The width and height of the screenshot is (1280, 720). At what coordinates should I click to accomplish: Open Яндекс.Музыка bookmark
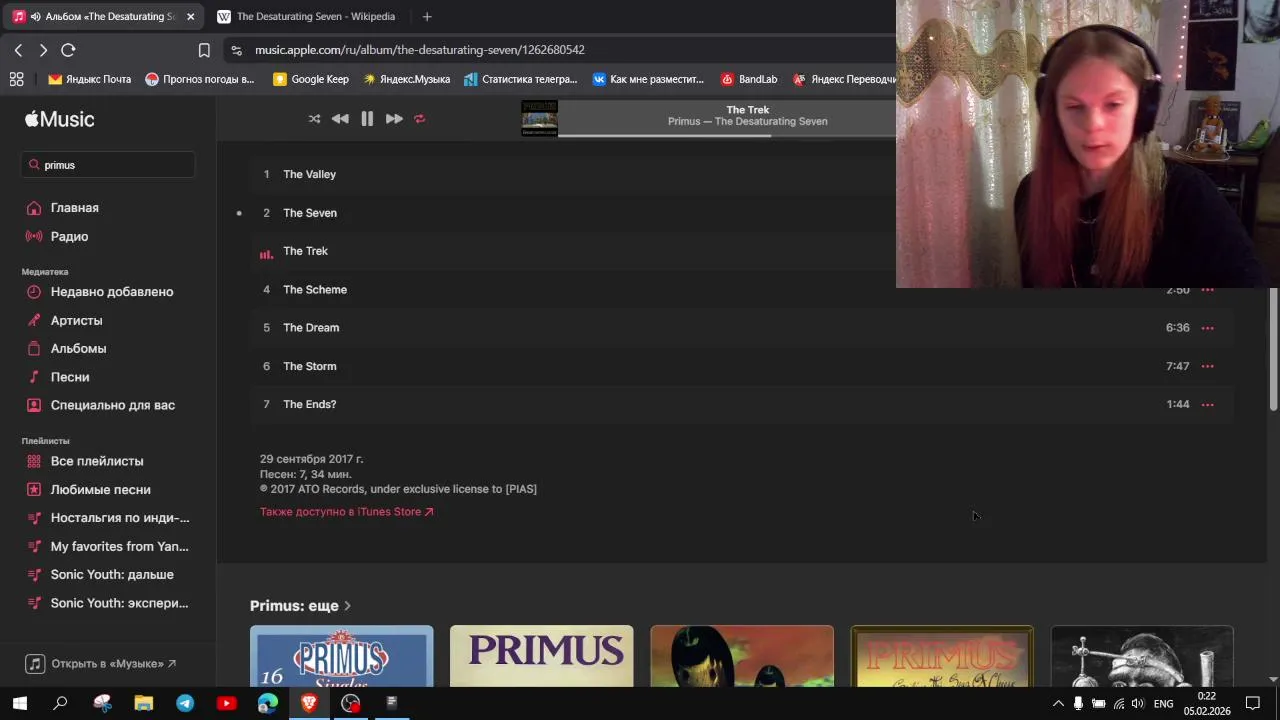pyautogui.click(x=406, y=79)
